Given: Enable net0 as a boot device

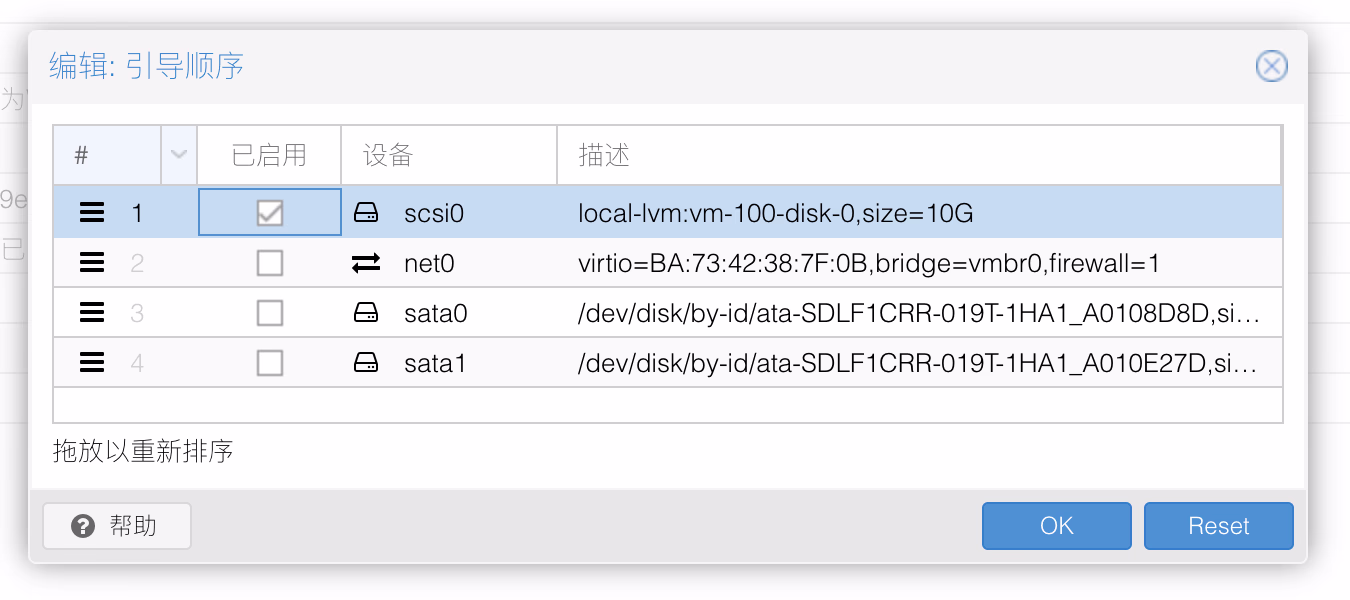Looking at the screenshot, I should 269,263.
